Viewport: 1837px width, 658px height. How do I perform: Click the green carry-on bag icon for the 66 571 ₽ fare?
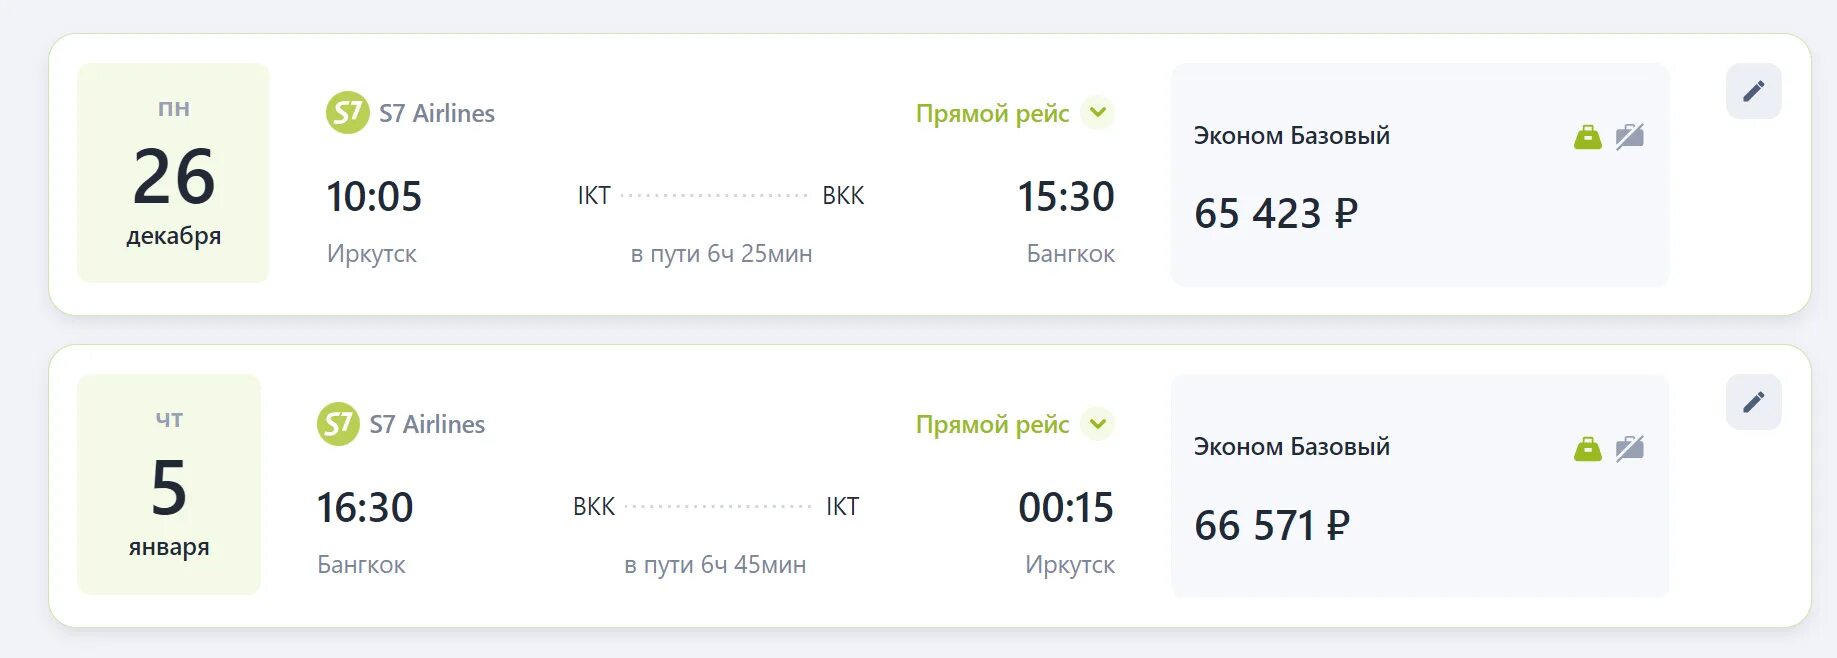click(x=1587, y=448)
